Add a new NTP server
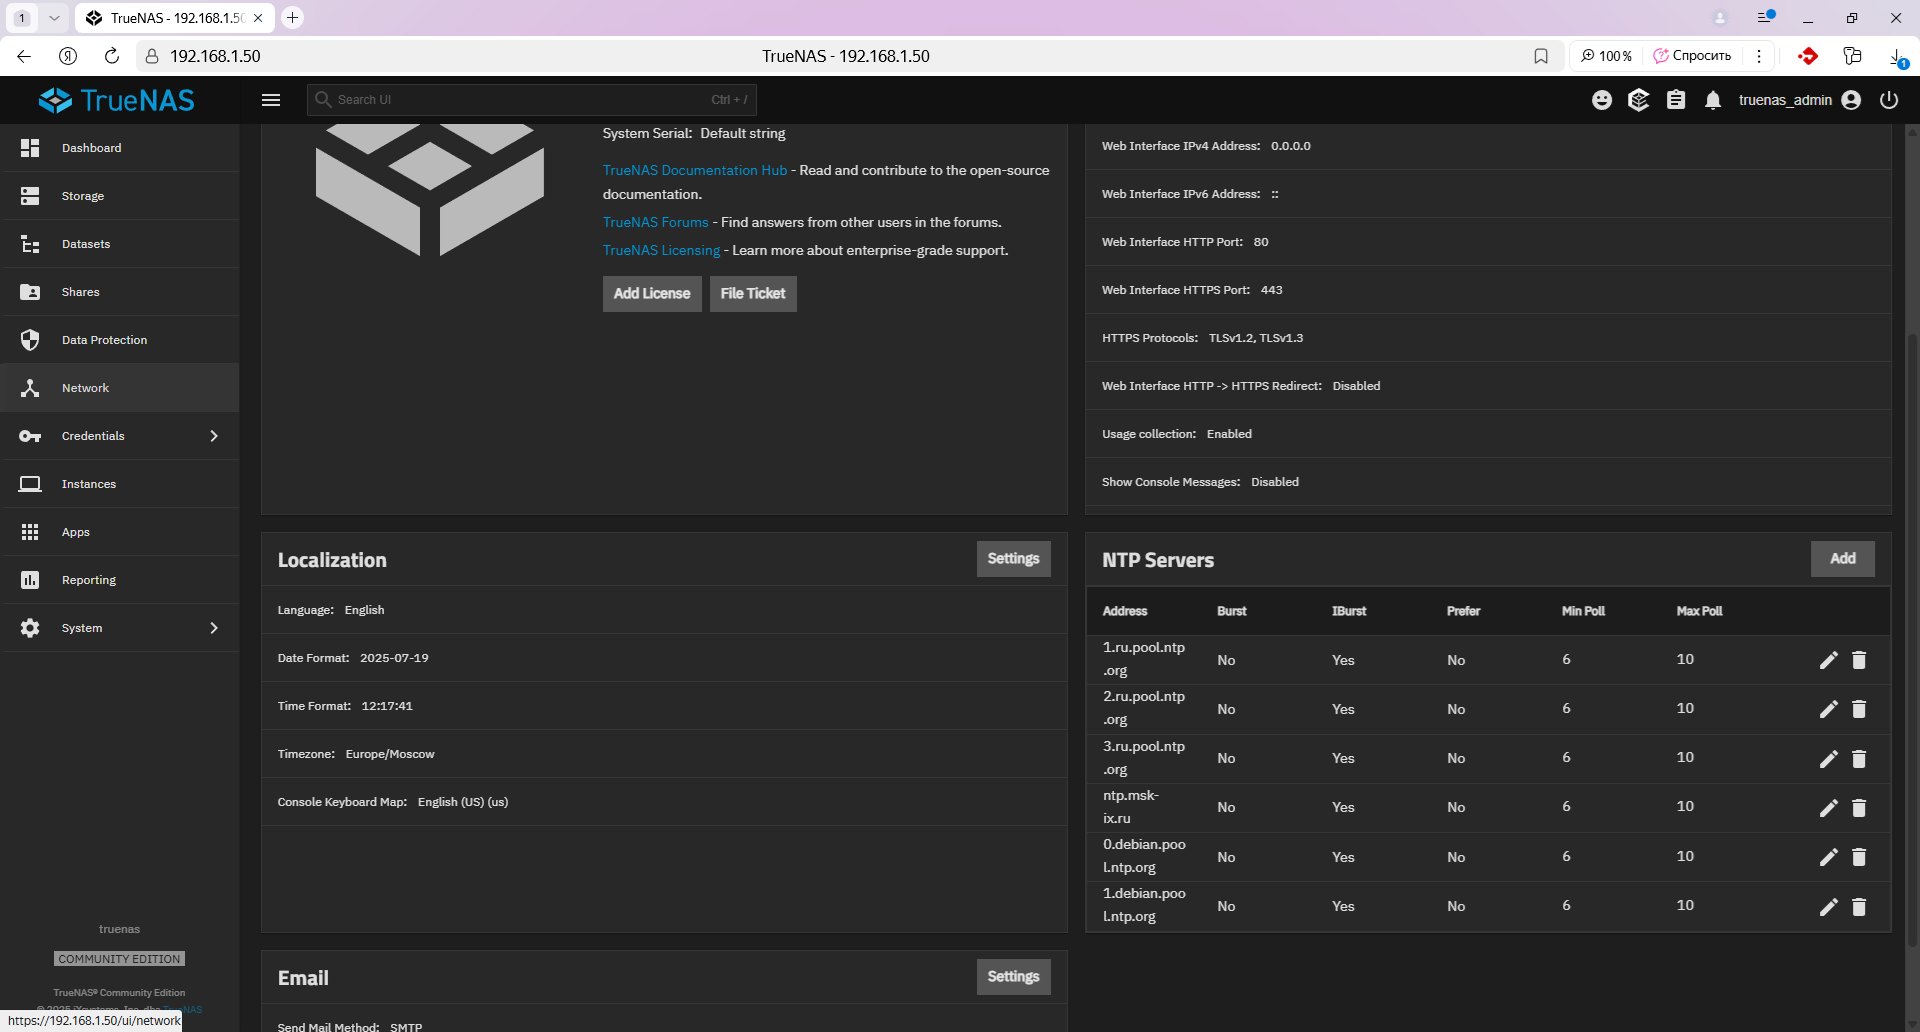Viewport: 1920px width, 1032px height. pos(1842,559)
